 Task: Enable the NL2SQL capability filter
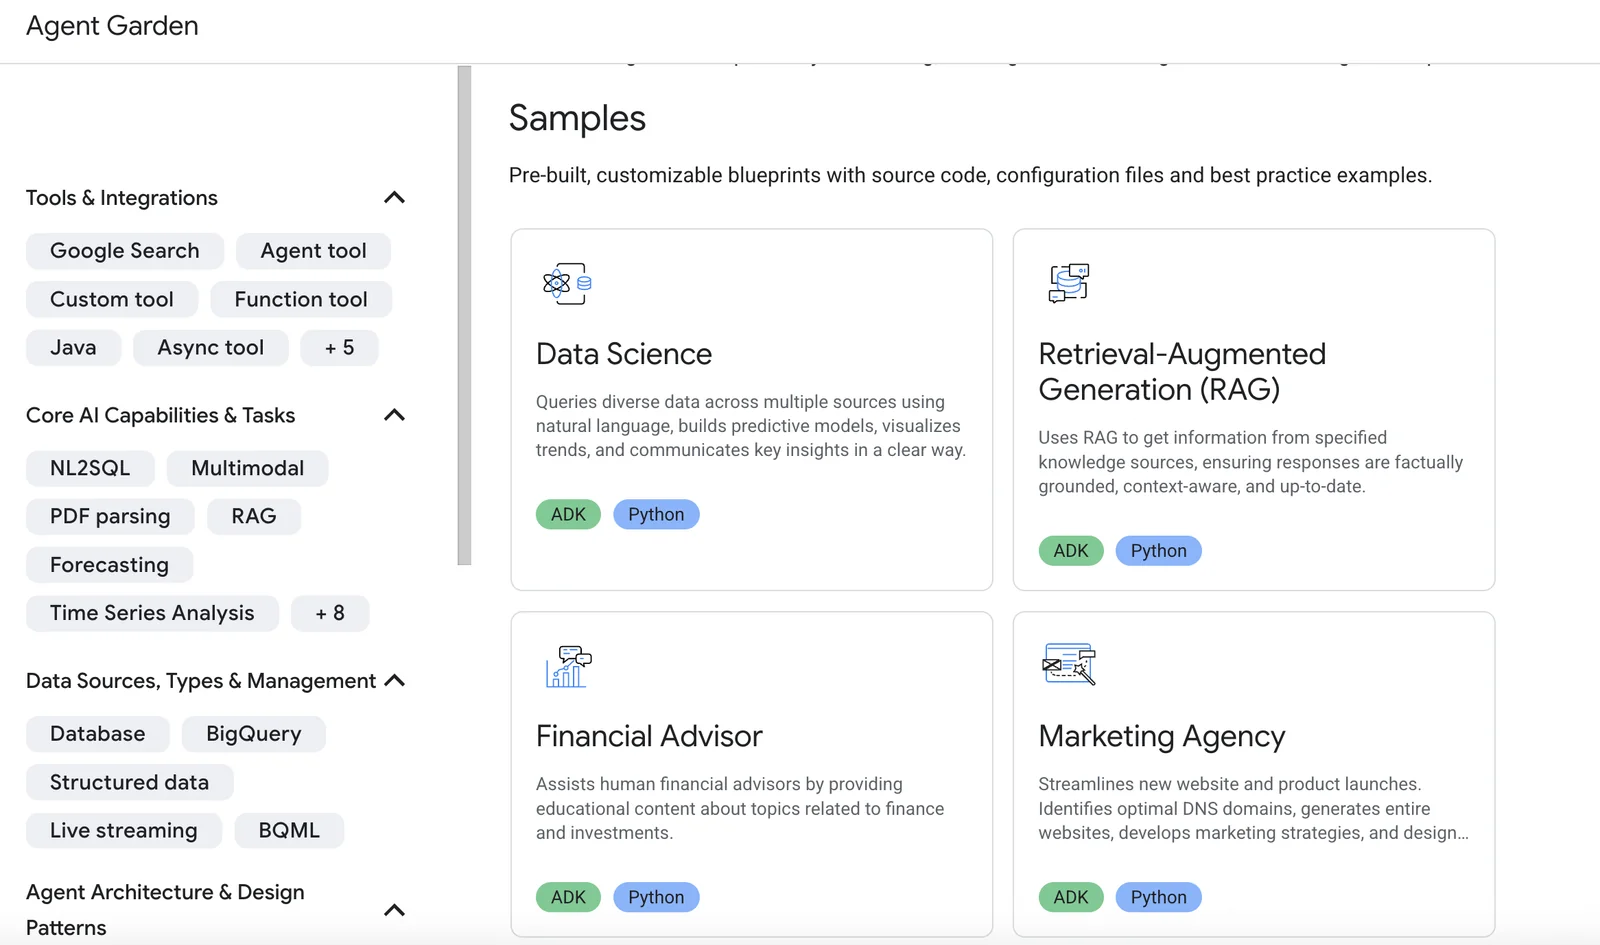click(90, 468)
